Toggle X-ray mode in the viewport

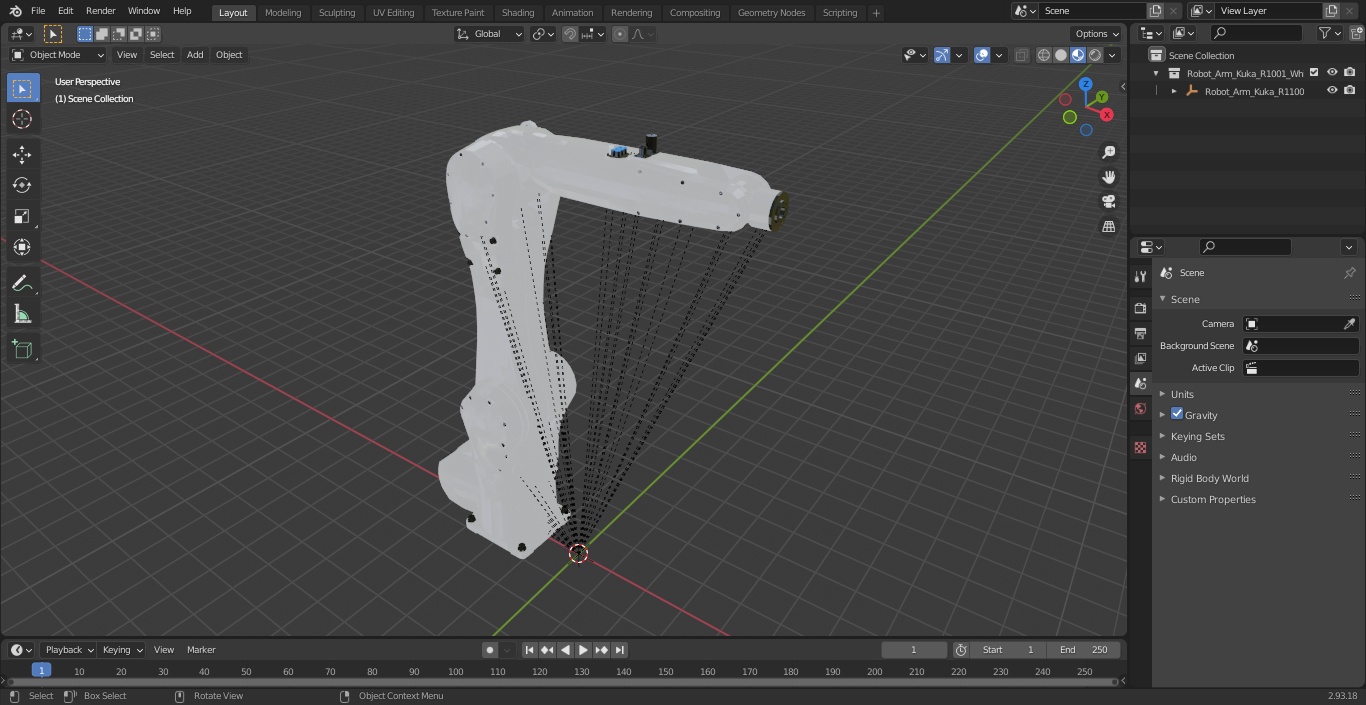1021,55
